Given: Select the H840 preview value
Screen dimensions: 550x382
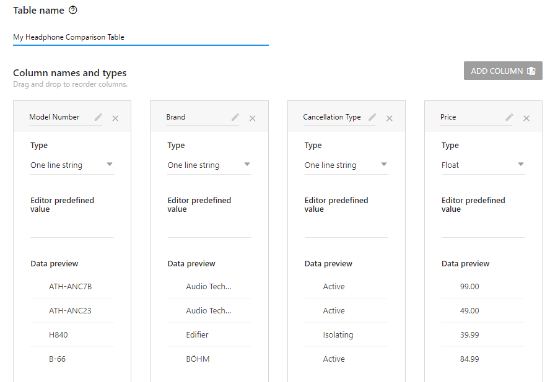Looking at the screenshot, I should (58, 335).
